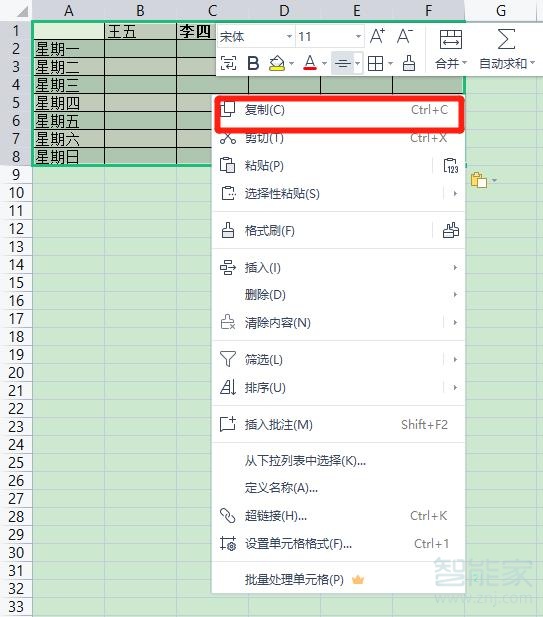Open the 合并 merge dropdown arrow
Screen dimensions: 543x617
pyautogui.click(x=464, y=63)
